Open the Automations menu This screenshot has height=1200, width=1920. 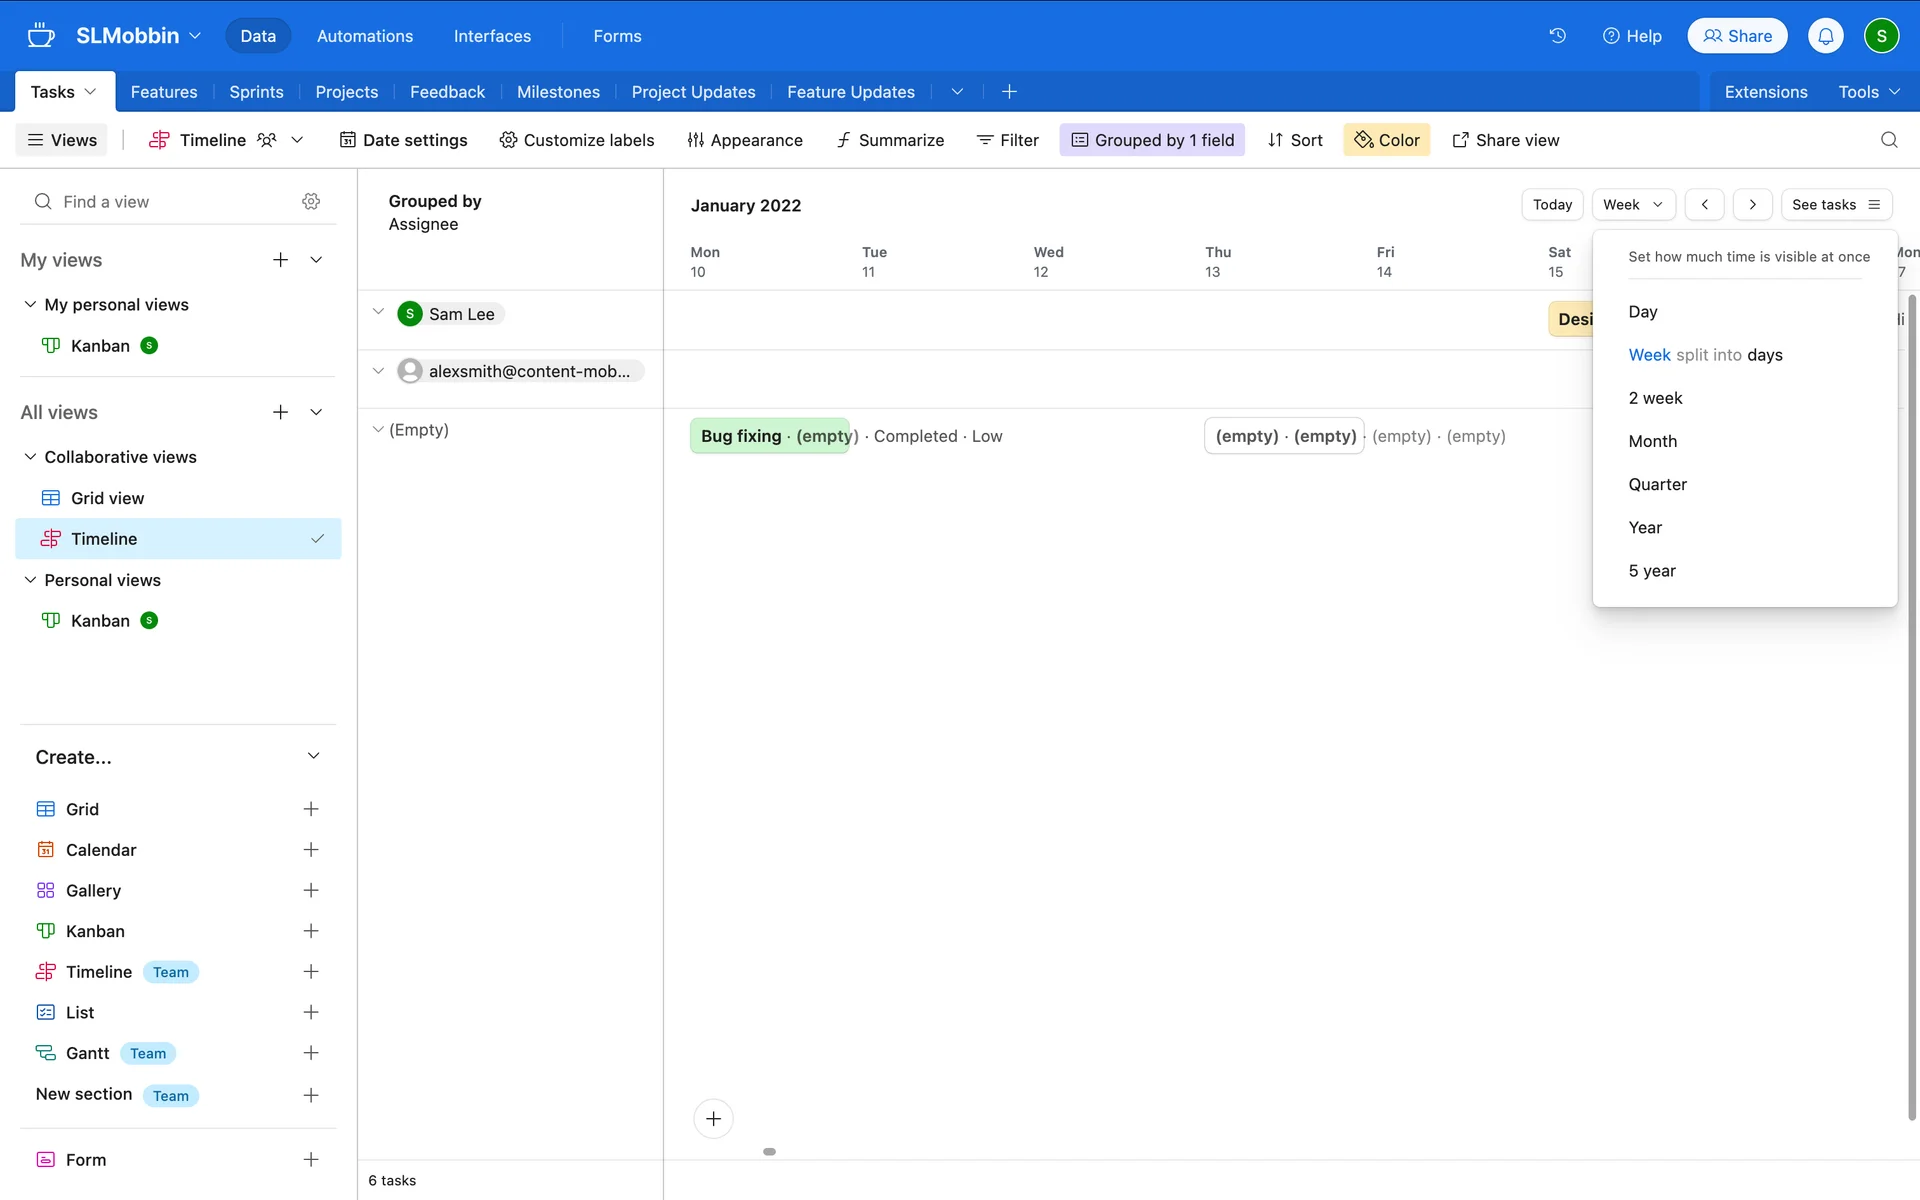[364, 36]
